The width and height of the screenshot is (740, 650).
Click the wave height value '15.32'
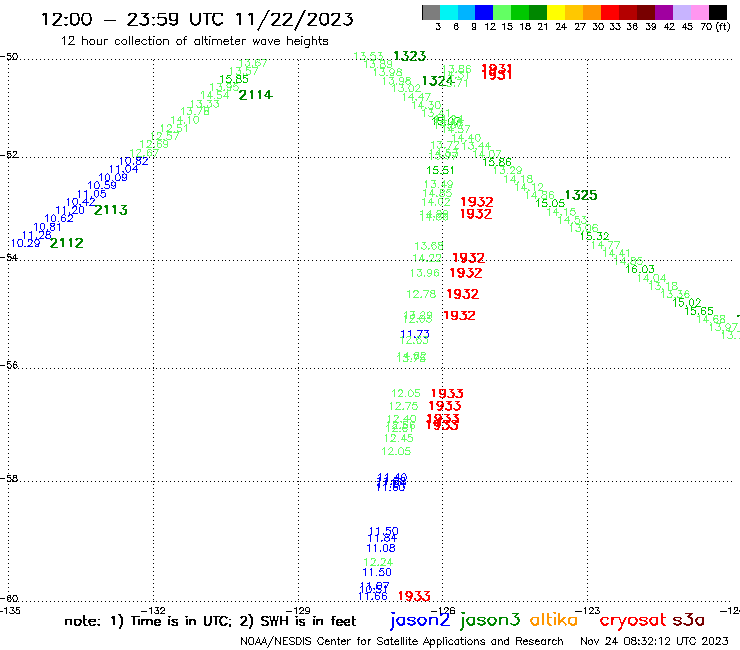tap(595, 236)
